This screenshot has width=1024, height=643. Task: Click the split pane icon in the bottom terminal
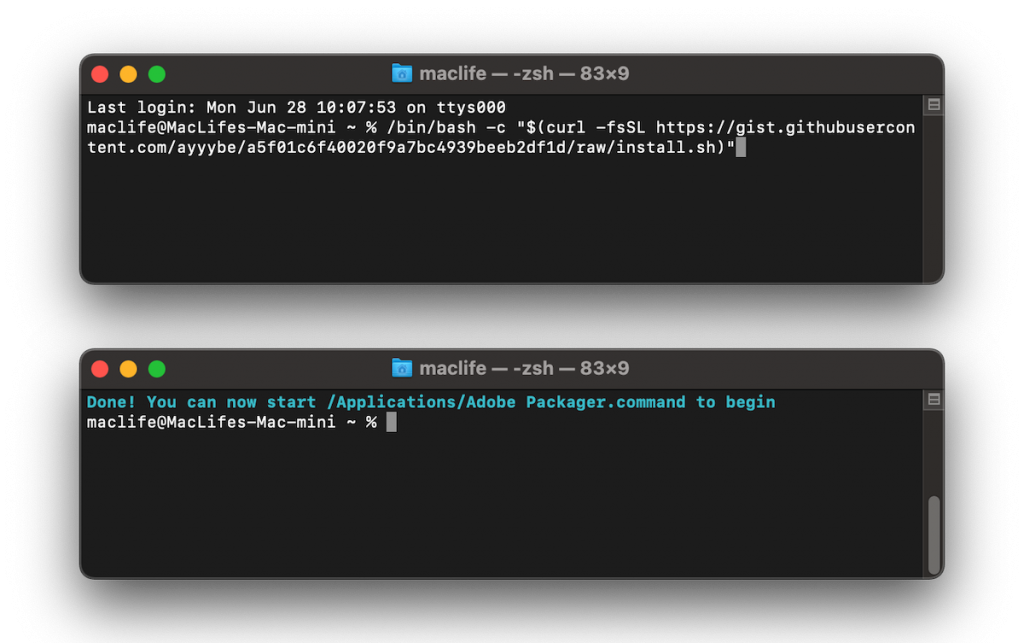point(933,400)
